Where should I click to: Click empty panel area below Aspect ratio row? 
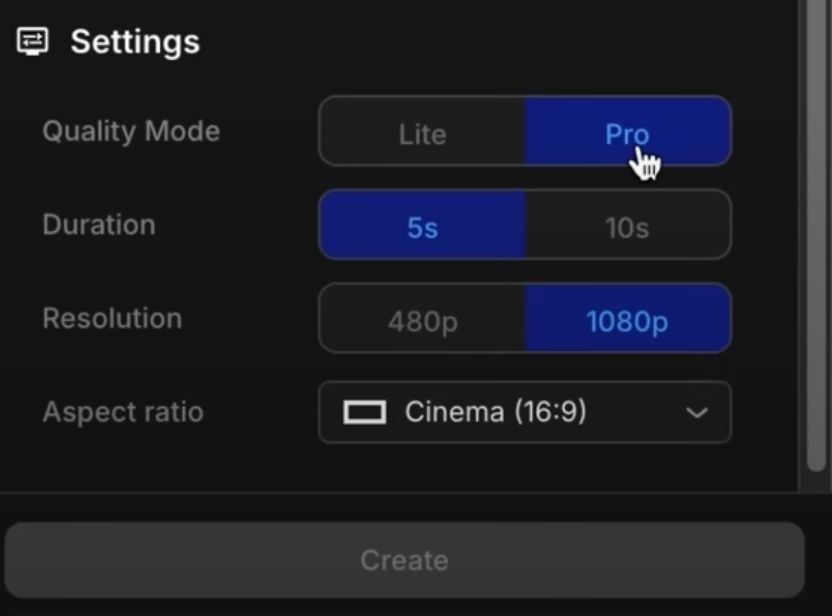pyautogui.click(x=400, y=466)
